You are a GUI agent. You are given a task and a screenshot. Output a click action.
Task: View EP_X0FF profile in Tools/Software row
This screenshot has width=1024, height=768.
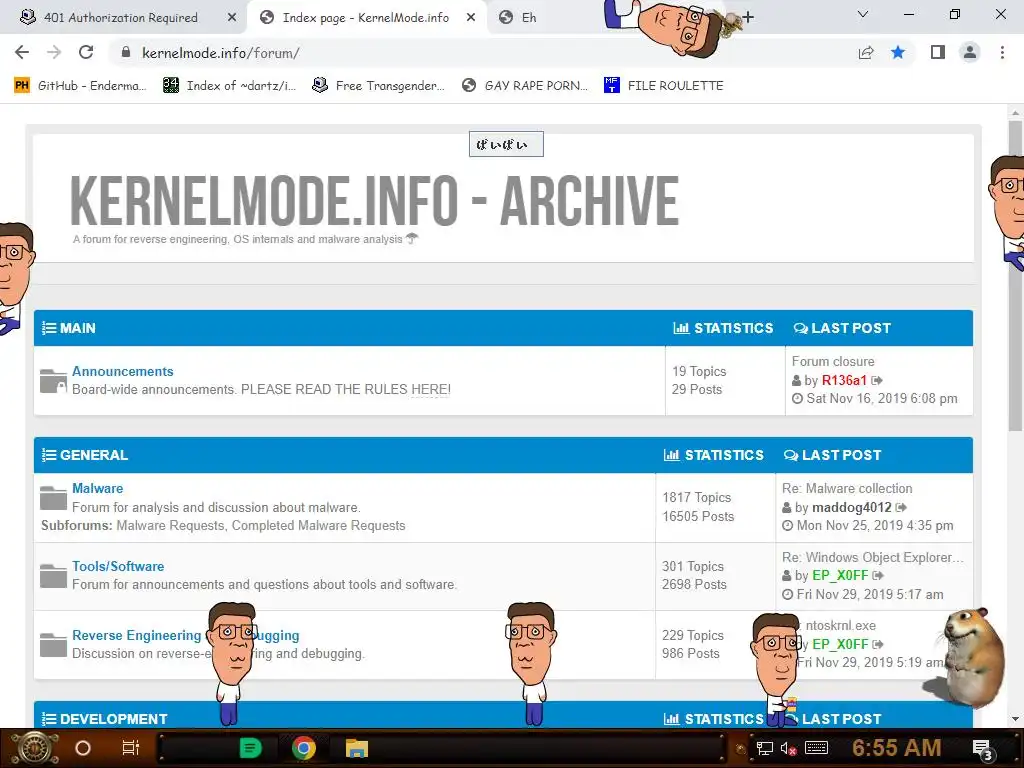(840, 575)
